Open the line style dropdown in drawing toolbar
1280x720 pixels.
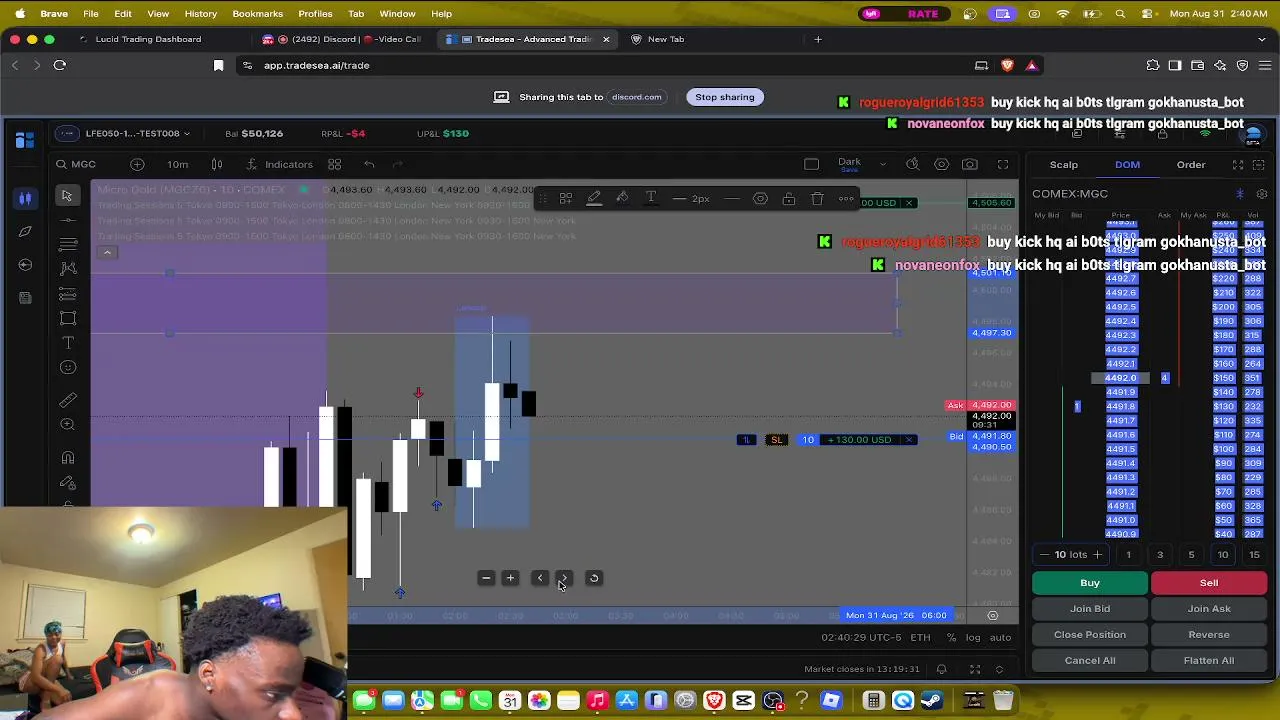click(x=732, y=198)
